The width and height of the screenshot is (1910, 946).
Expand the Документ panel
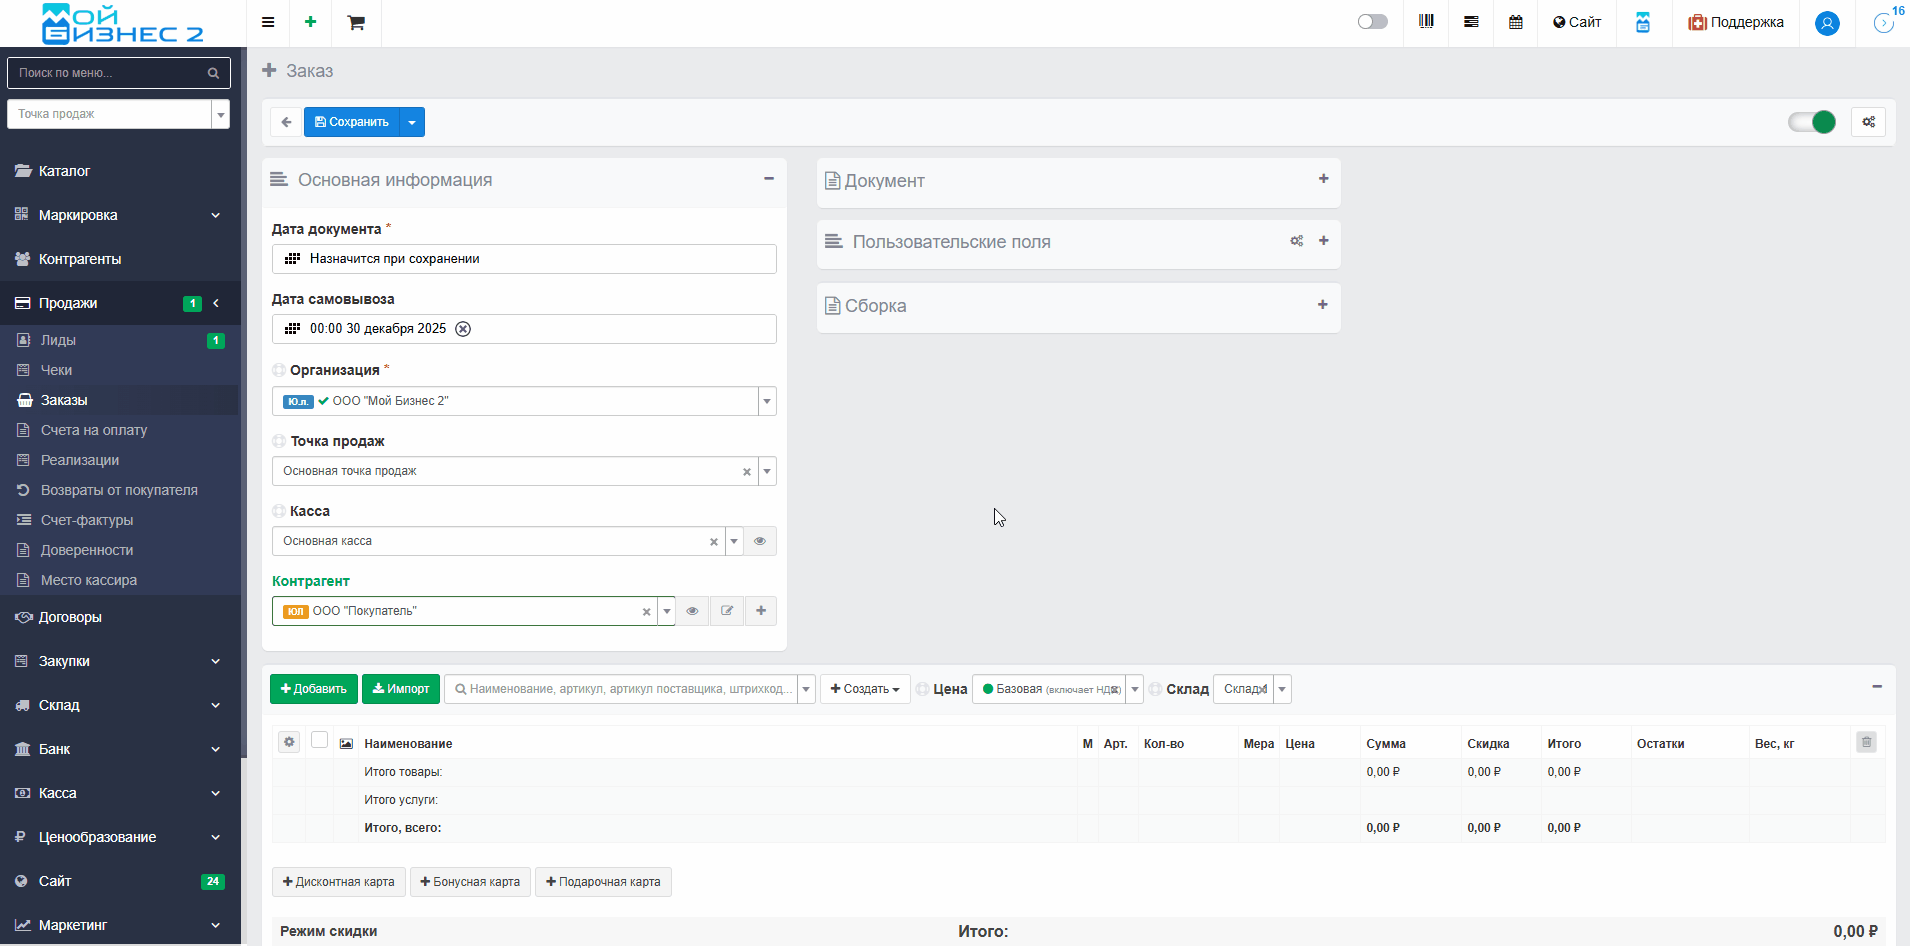point(1323,179)
